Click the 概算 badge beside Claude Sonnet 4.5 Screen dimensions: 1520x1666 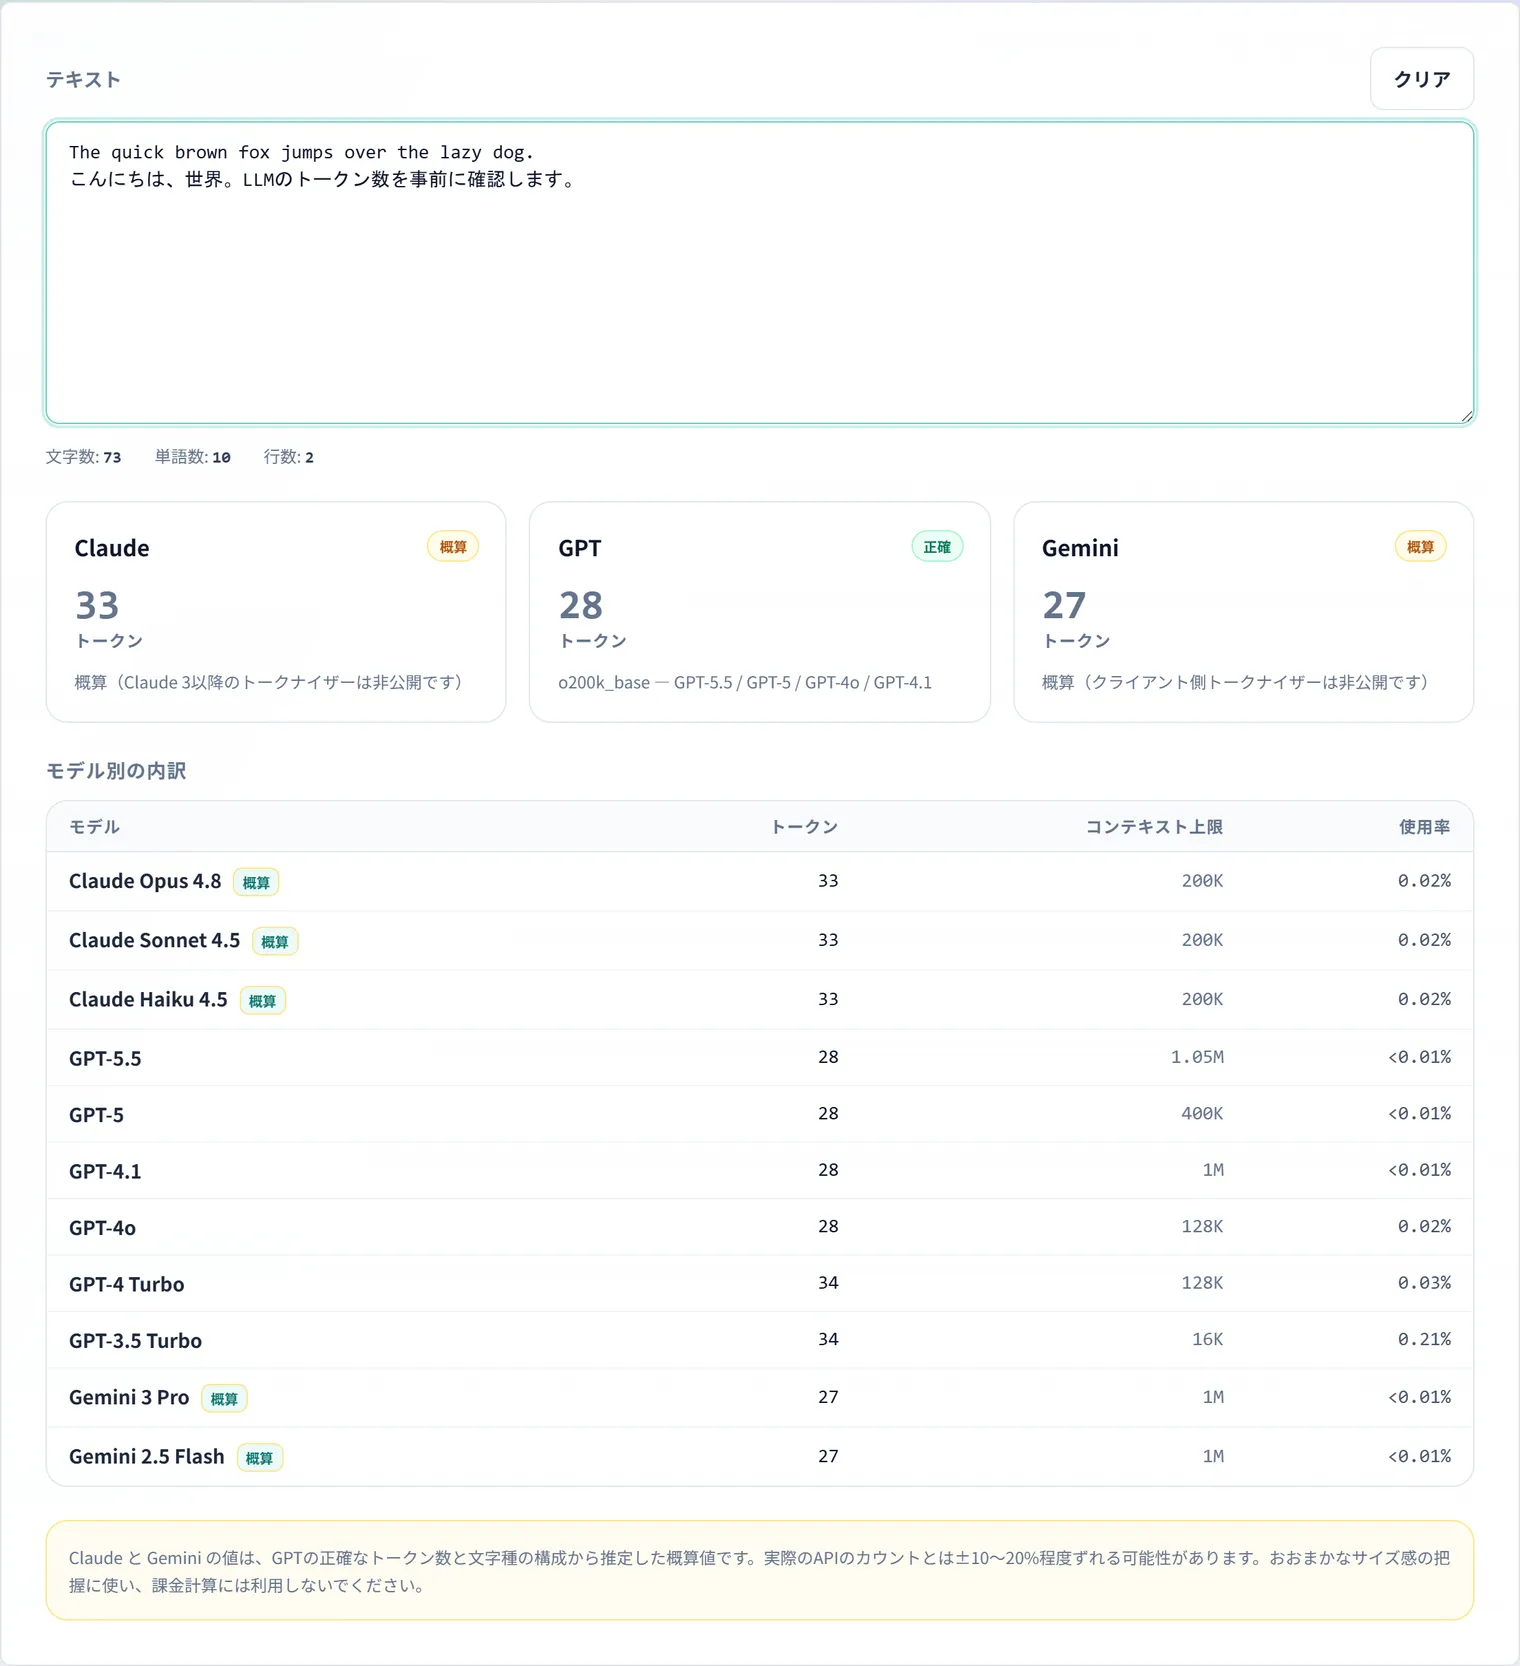[x=275, y=941]
